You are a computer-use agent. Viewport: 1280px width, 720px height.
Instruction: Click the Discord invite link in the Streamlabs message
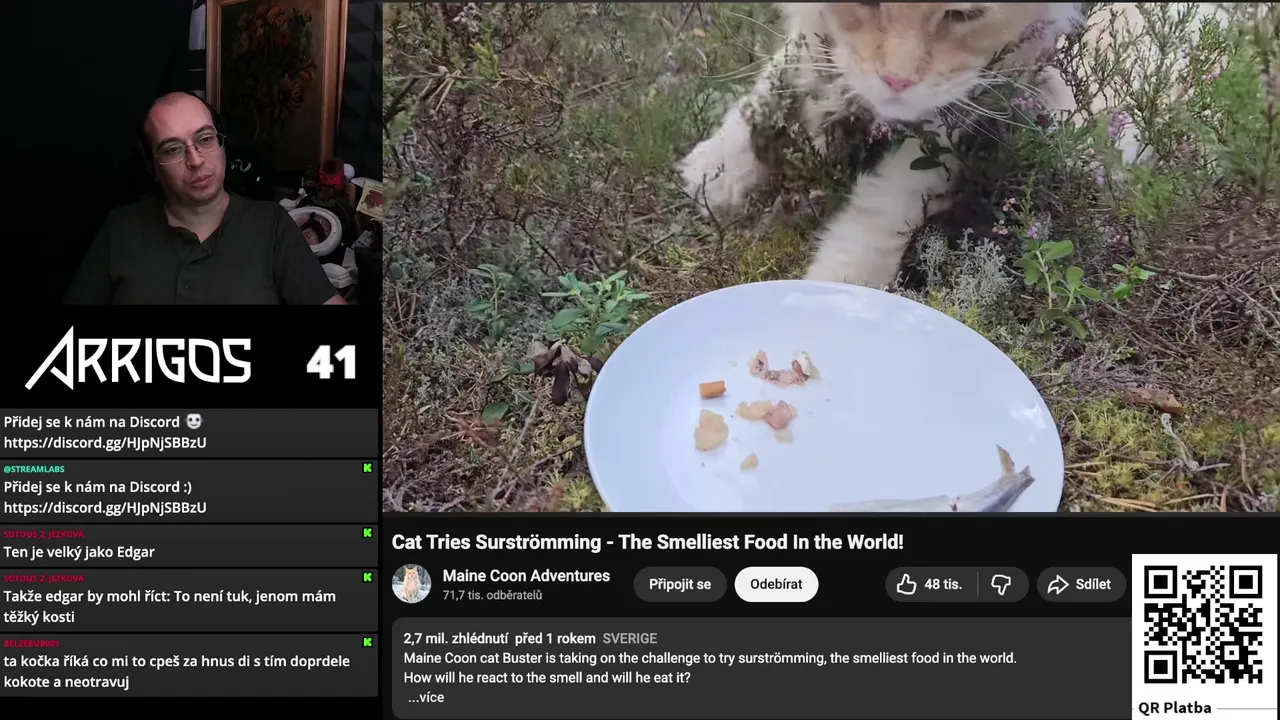(105, 508)
